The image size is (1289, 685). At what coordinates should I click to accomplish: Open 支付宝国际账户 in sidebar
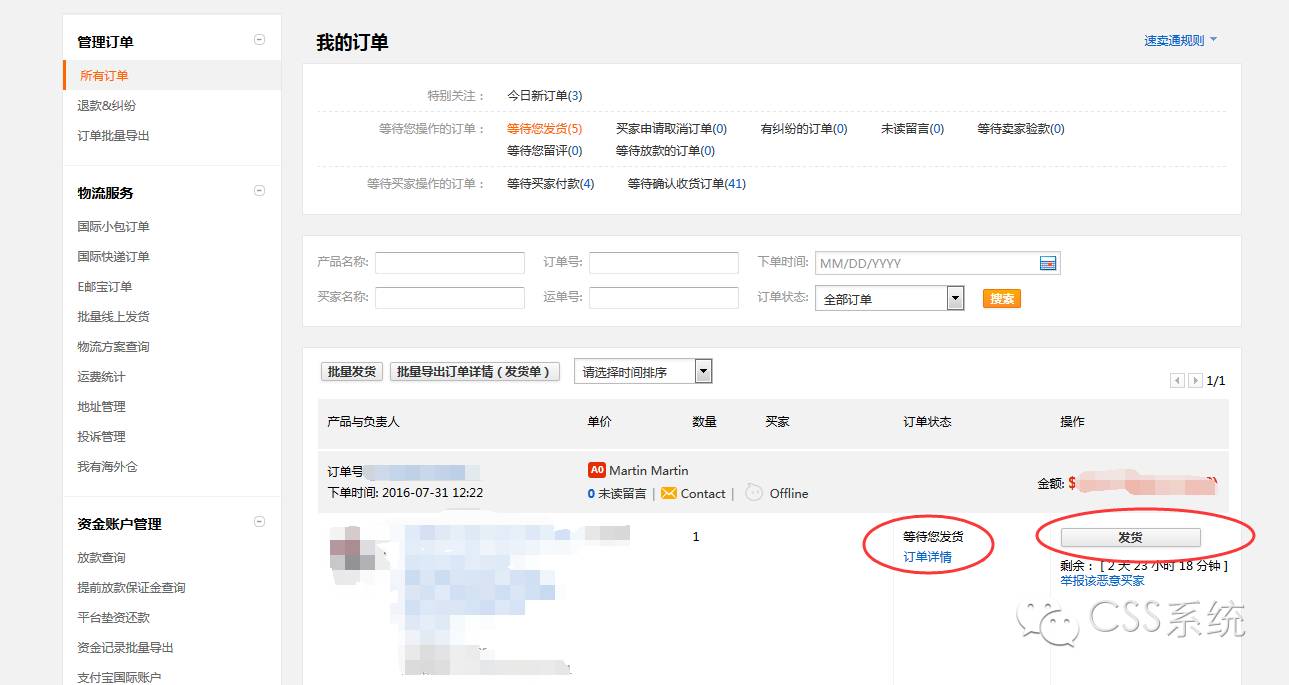click(x=119, y=677)
